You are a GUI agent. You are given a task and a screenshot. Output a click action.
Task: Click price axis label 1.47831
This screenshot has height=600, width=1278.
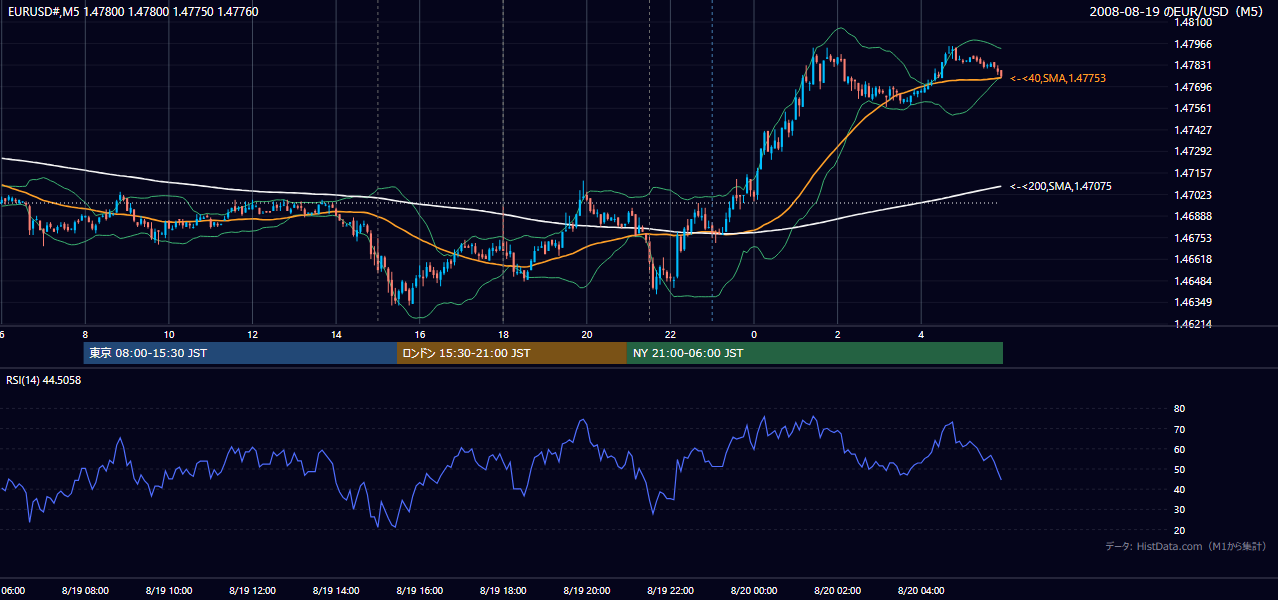pyautogui.click(x=1193, y=65)
